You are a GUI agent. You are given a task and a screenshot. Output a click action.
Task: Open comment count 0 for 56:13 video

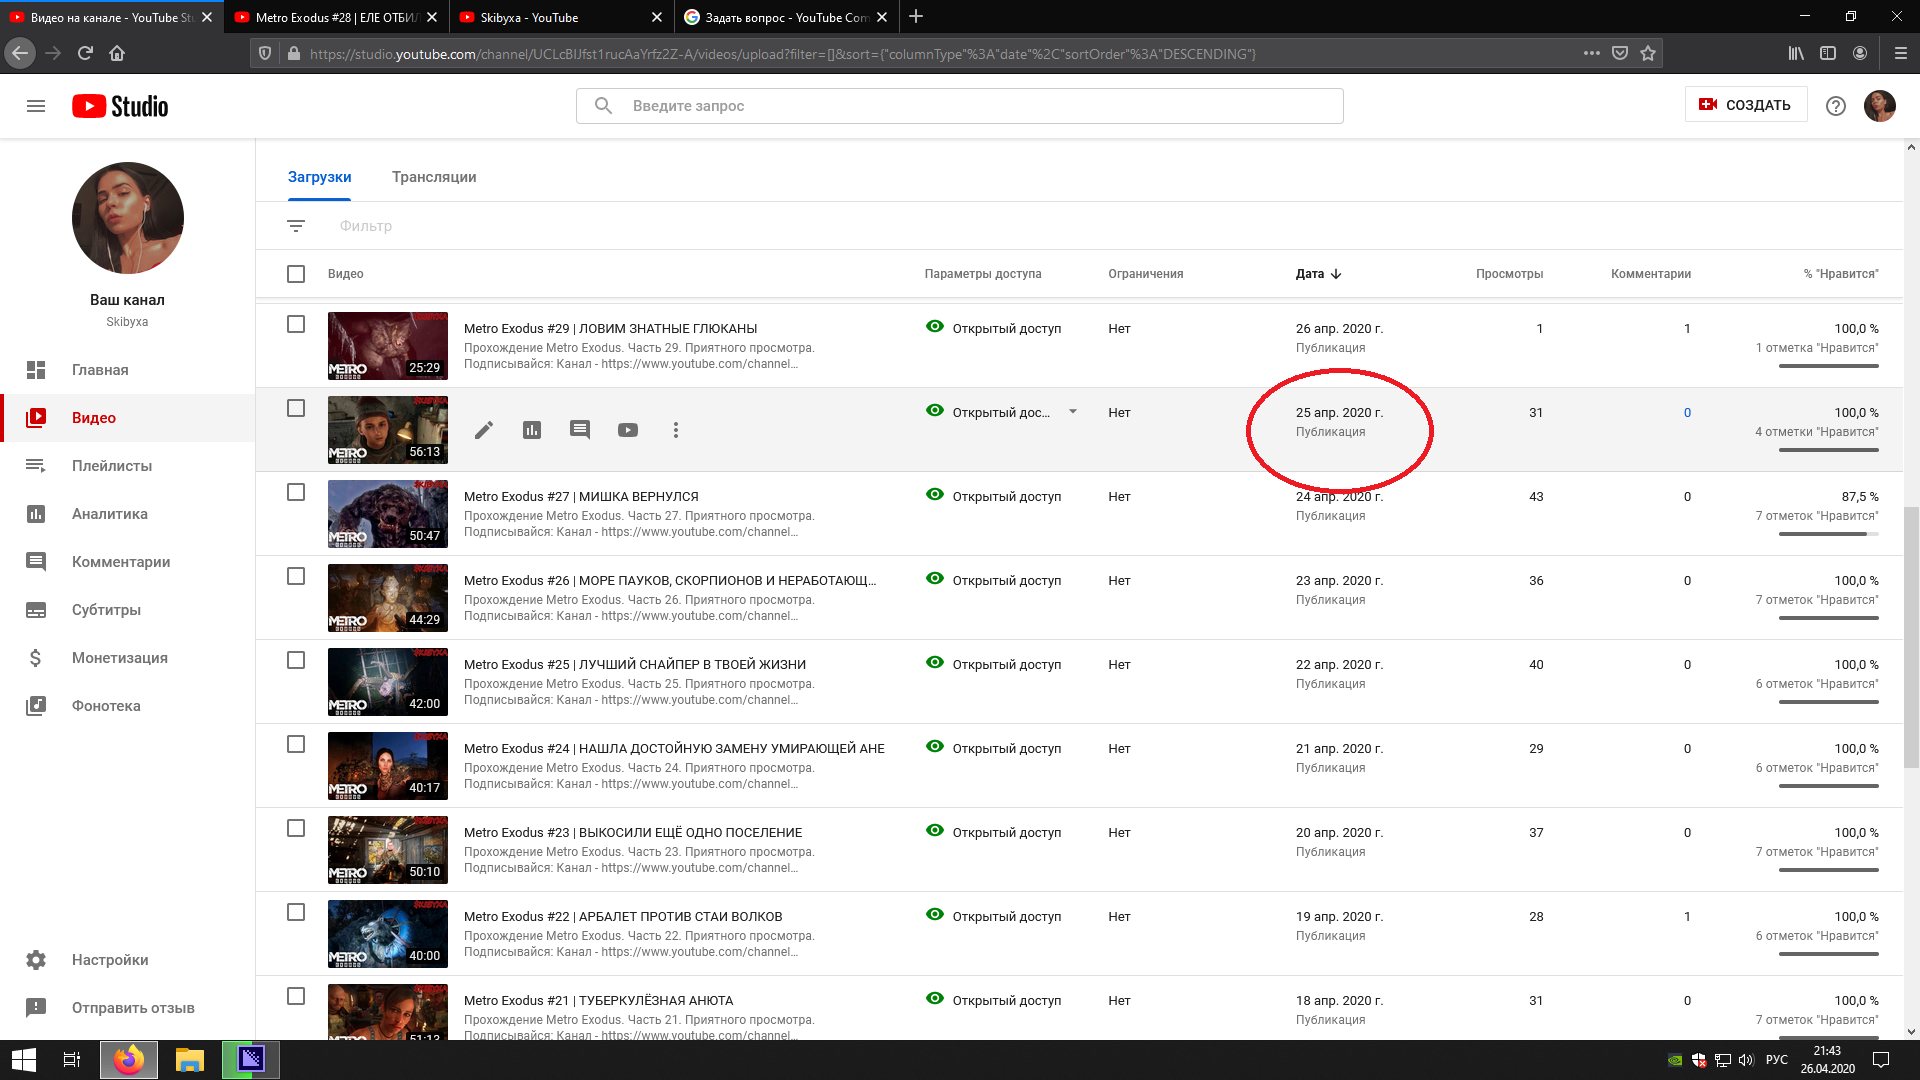pos(1687,412)
